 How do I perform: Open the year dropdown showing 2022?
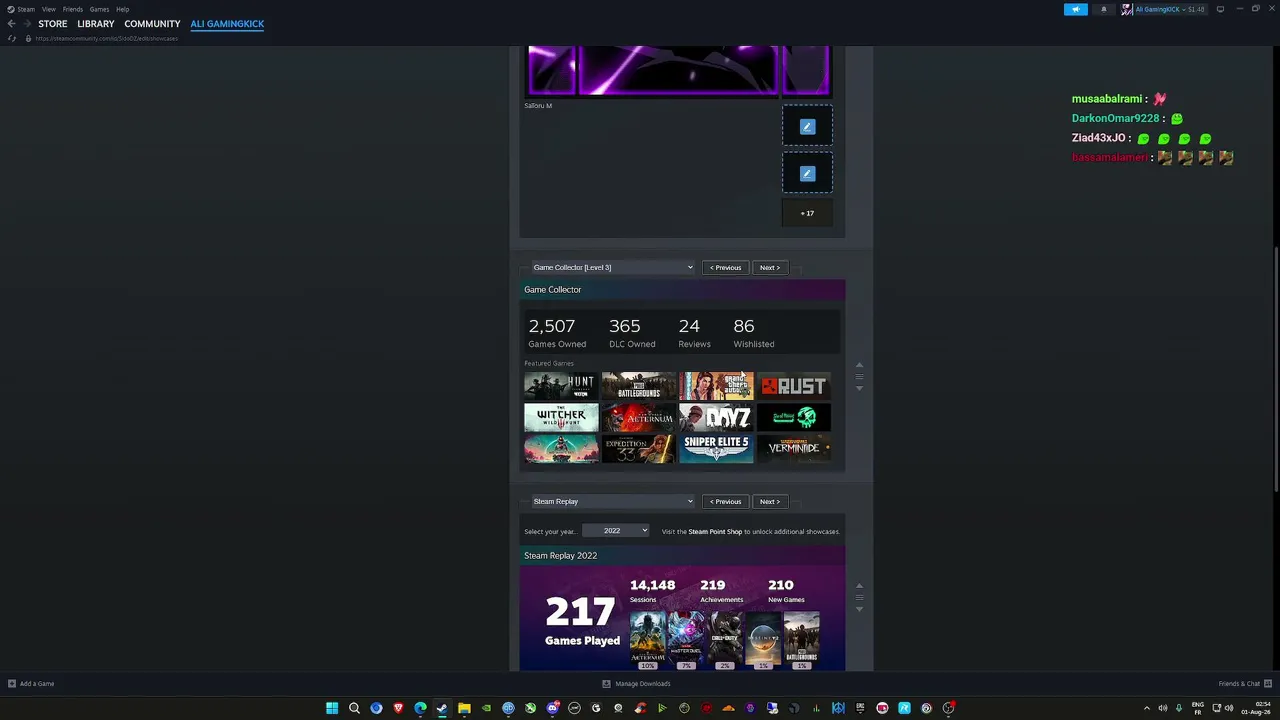615,531
